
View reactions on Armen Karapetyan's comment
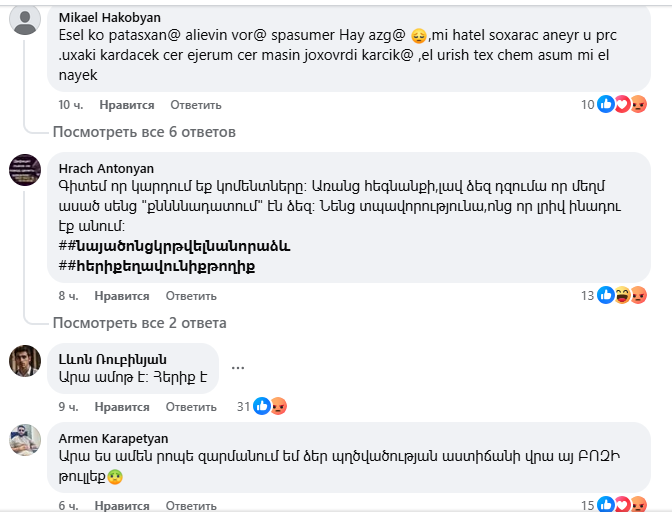[622, 505]
